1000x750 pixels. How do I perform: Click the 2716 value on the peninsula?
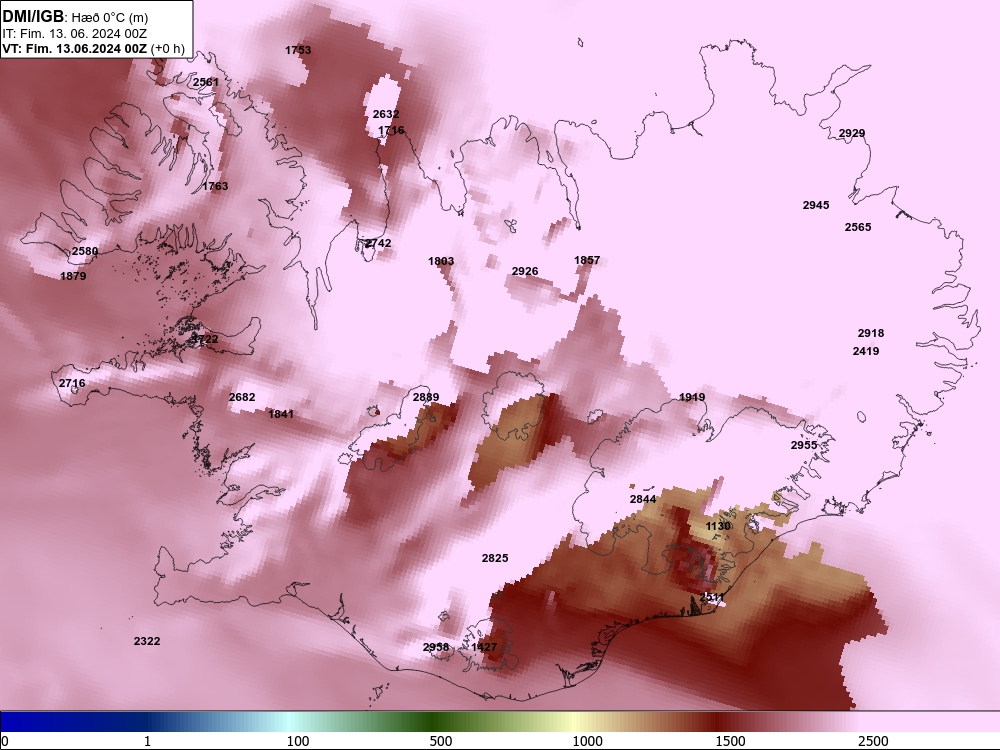click(x=71, y=383)
